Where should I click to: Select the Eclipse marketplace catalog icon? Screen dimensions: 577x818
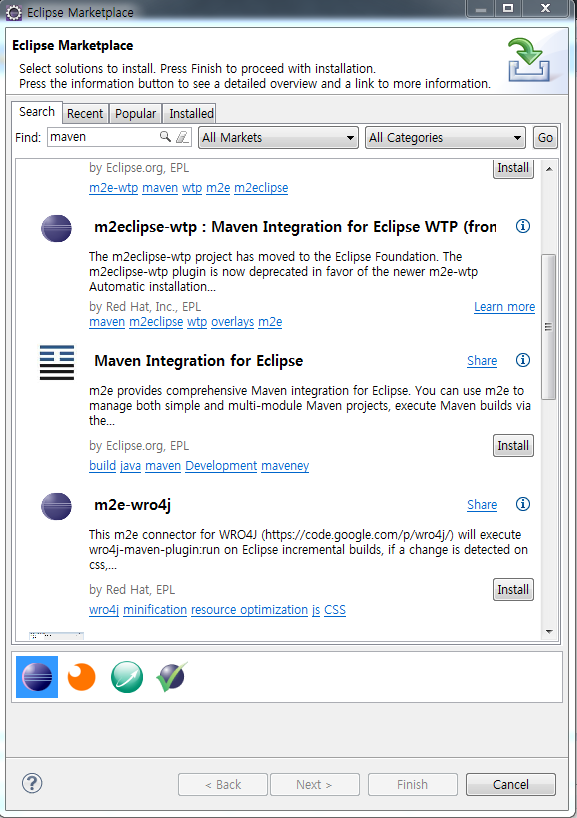[x=37, y=677]
